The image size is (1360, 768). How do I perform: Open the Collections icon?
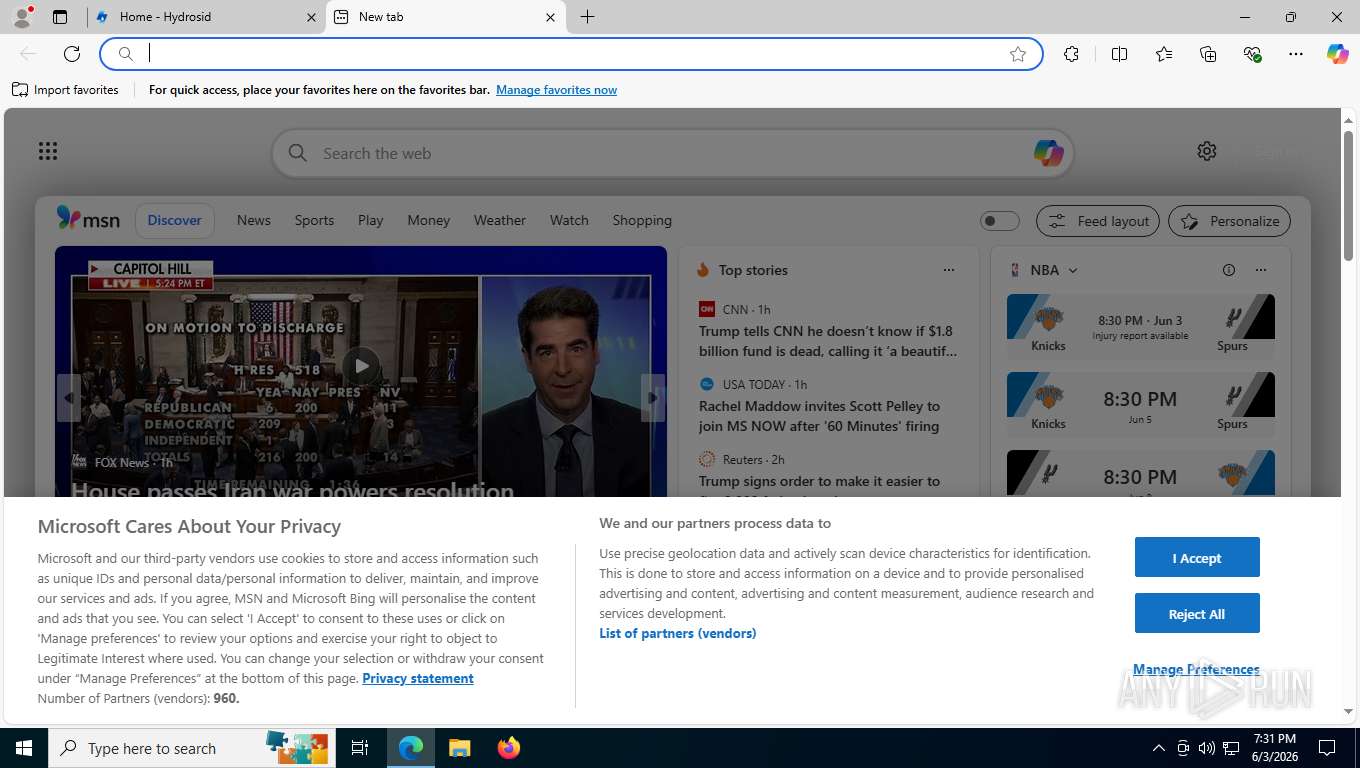[x=1208, y=54]
